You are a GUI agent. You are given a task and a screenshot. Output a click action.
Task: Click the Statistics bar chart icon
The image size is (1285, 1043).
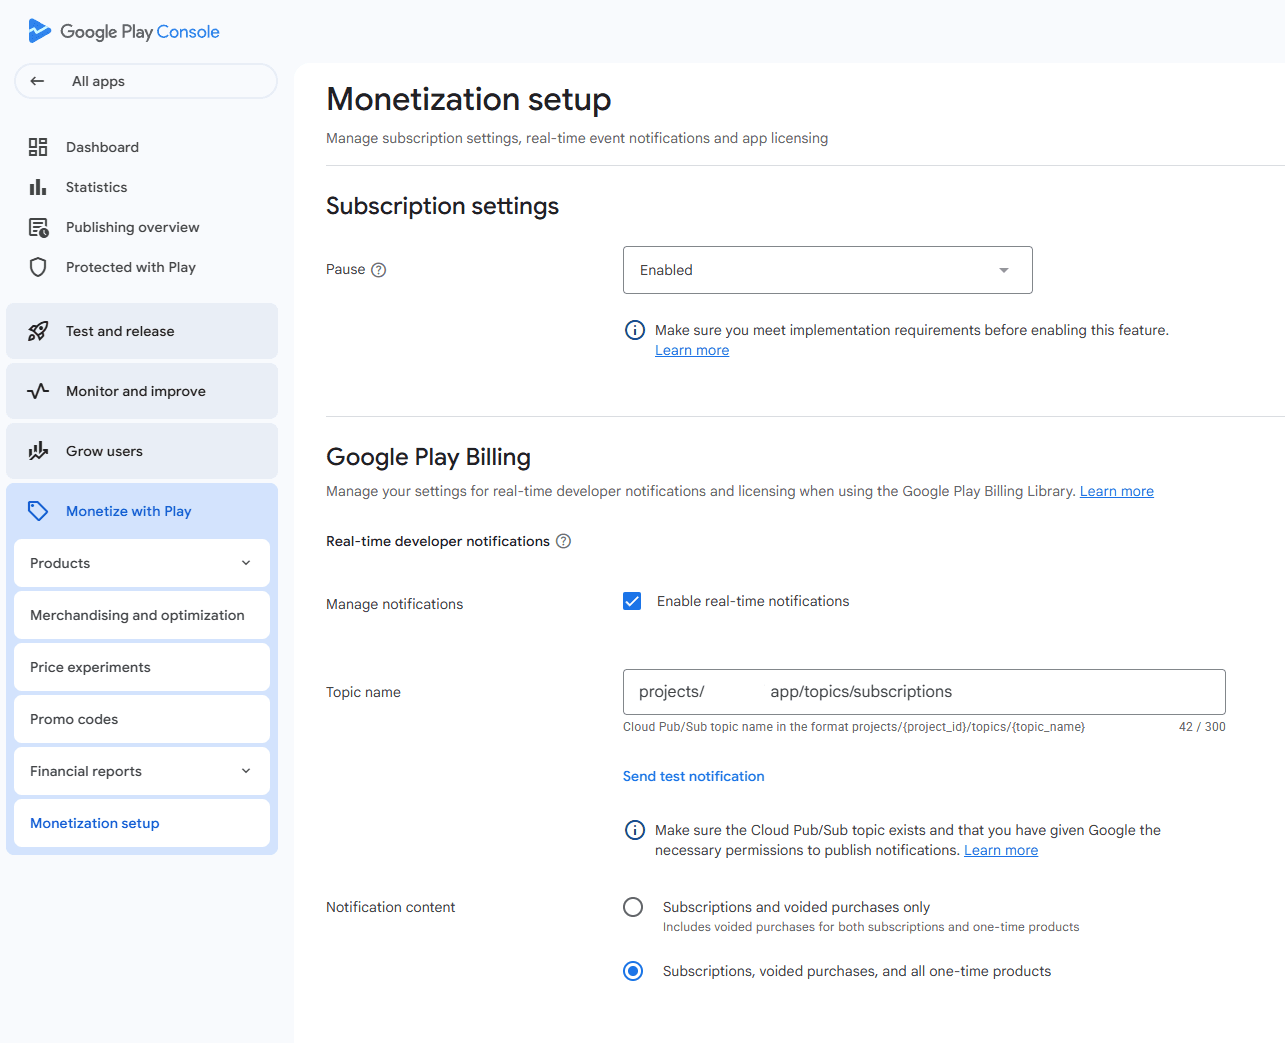point(38,187)
